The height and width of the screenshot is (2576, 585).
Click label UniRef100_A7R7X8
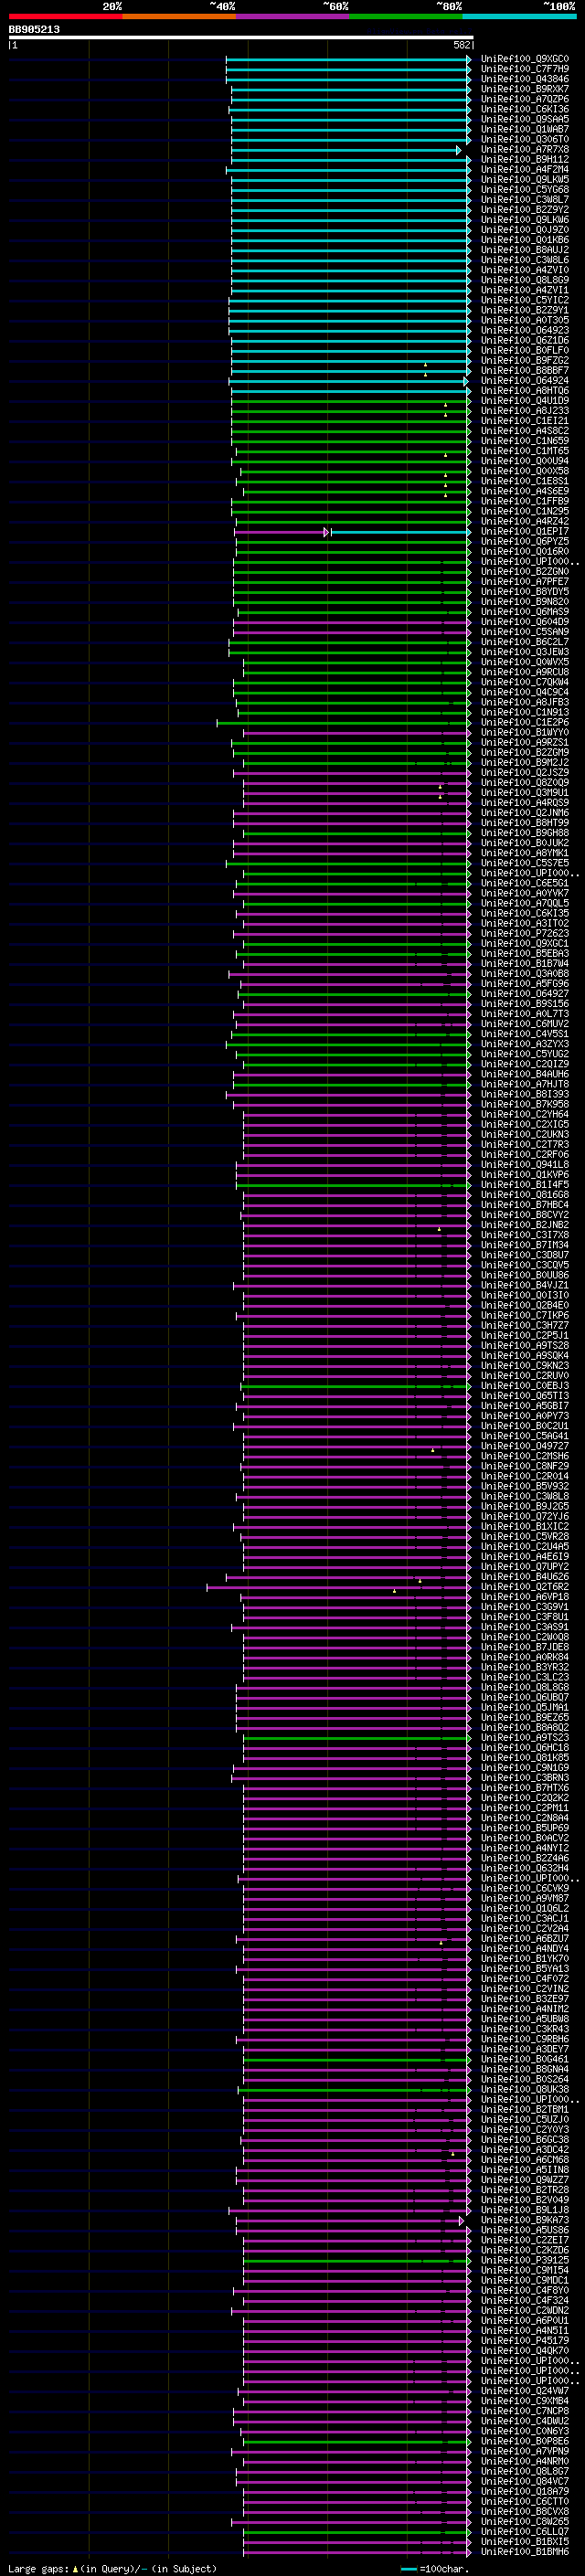(525, 149)
